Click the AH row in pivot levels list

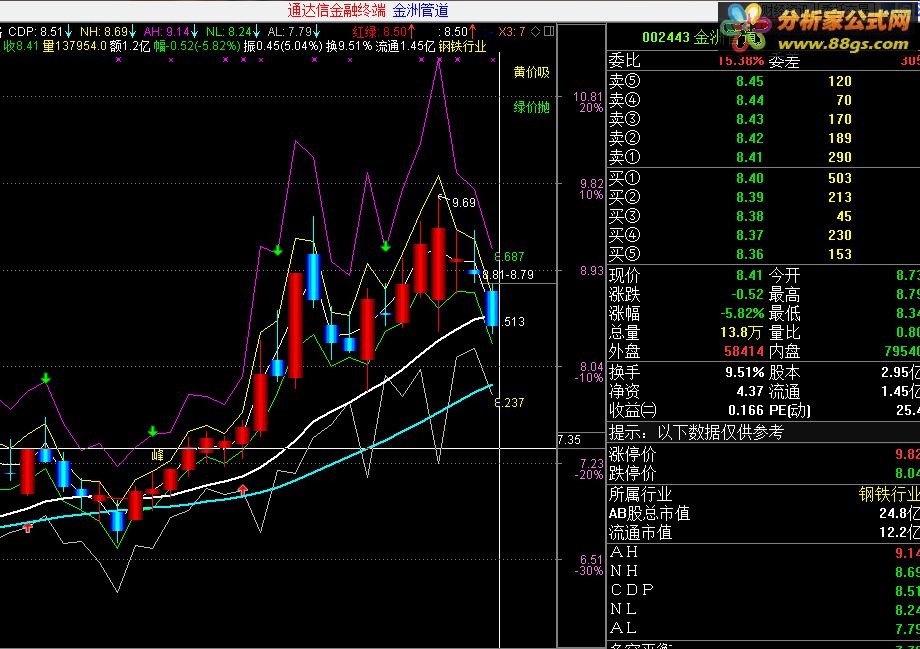tap(763, 552)
